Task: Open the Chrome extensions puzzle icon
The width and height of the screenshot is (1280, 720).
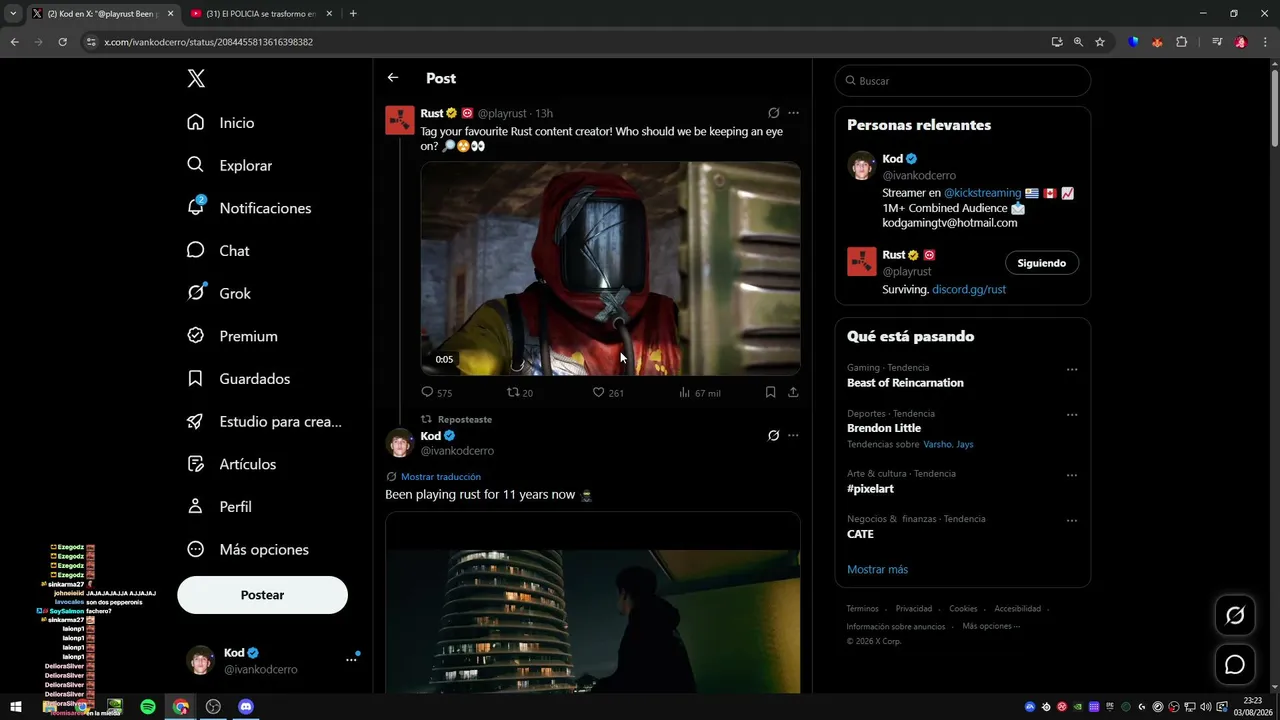Action: 1181,42
